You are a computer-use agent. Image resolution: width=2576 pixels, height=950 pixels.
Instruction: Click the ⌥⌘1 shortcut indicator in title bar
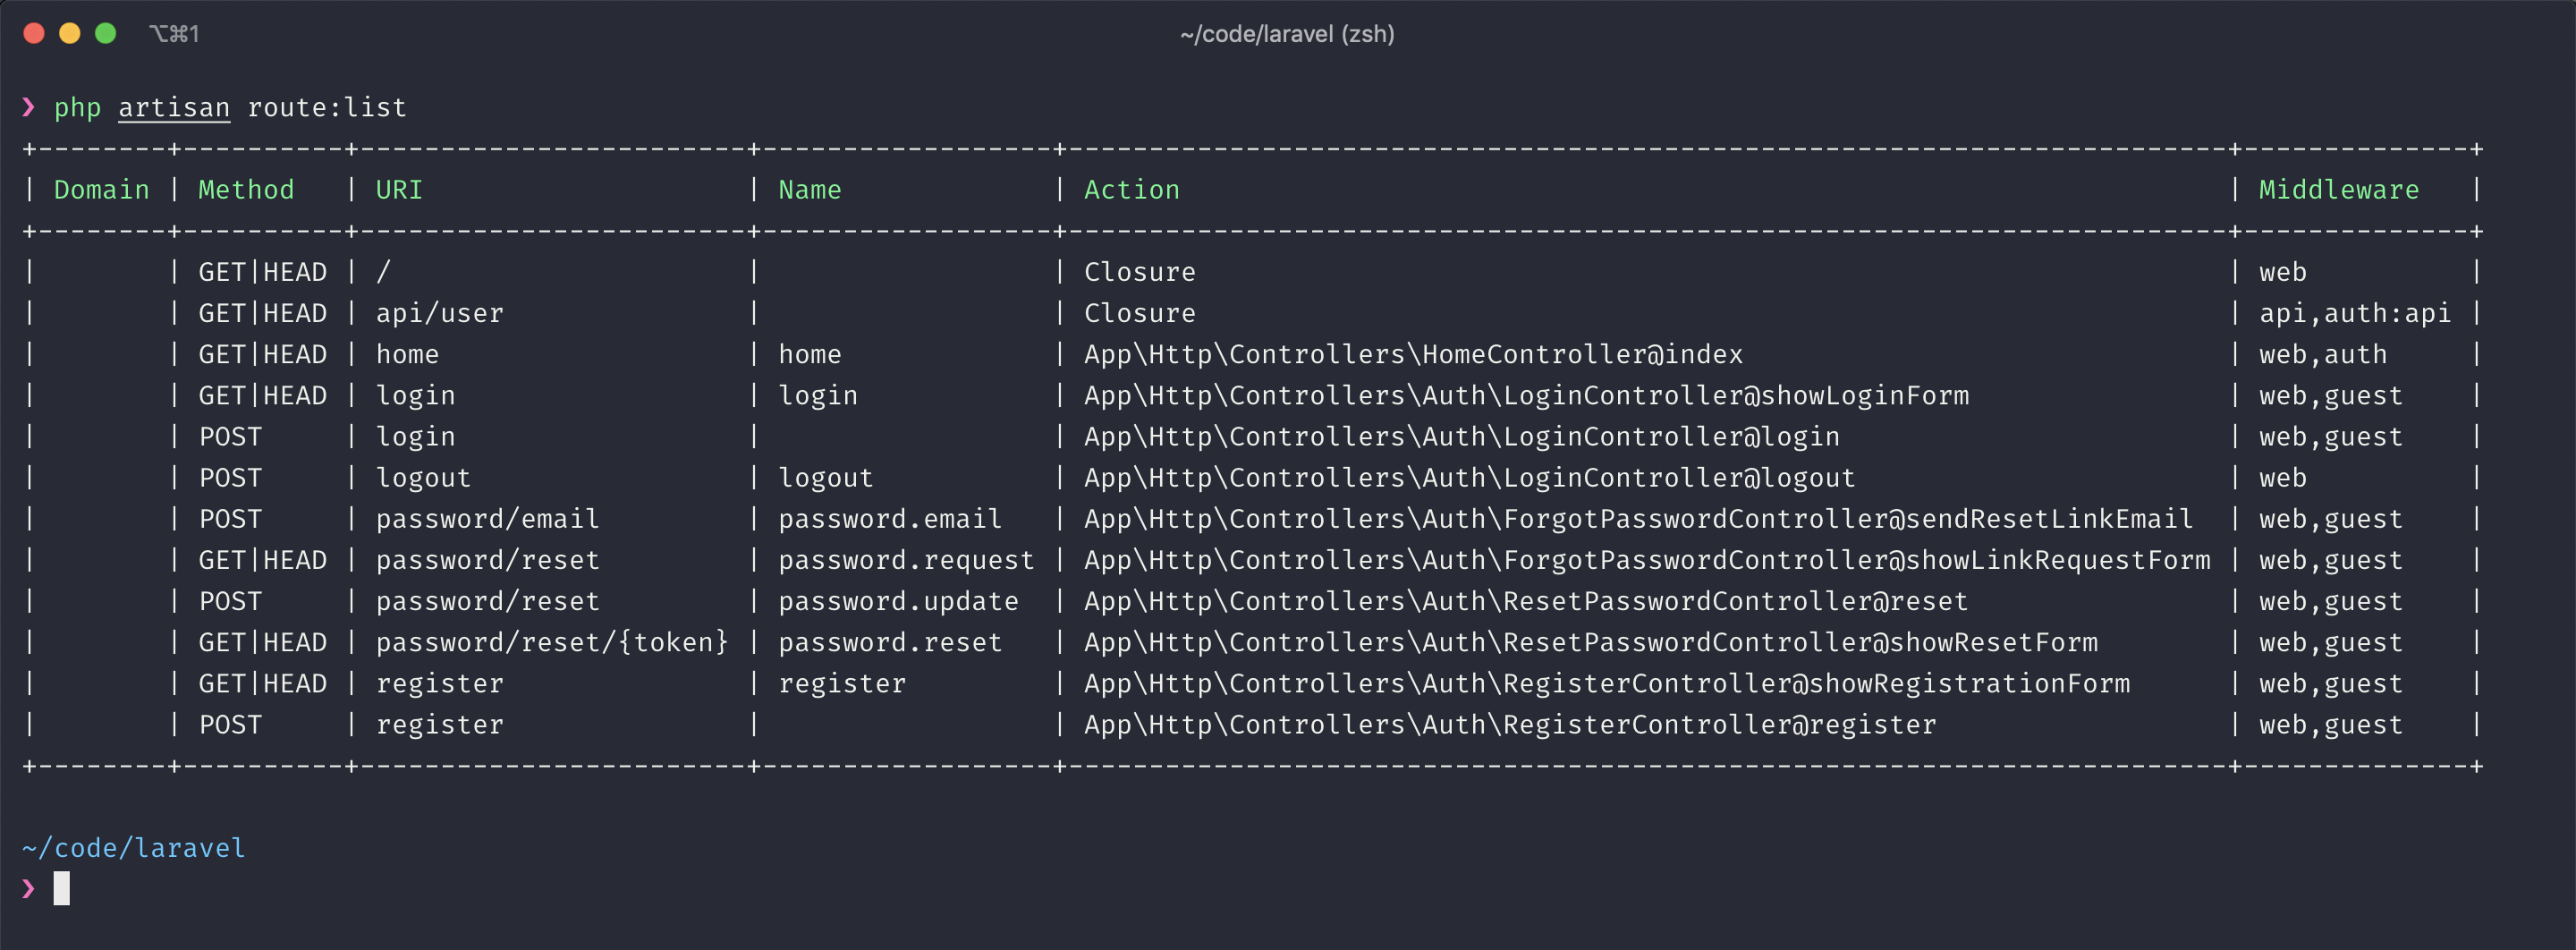tap(175, 34)
